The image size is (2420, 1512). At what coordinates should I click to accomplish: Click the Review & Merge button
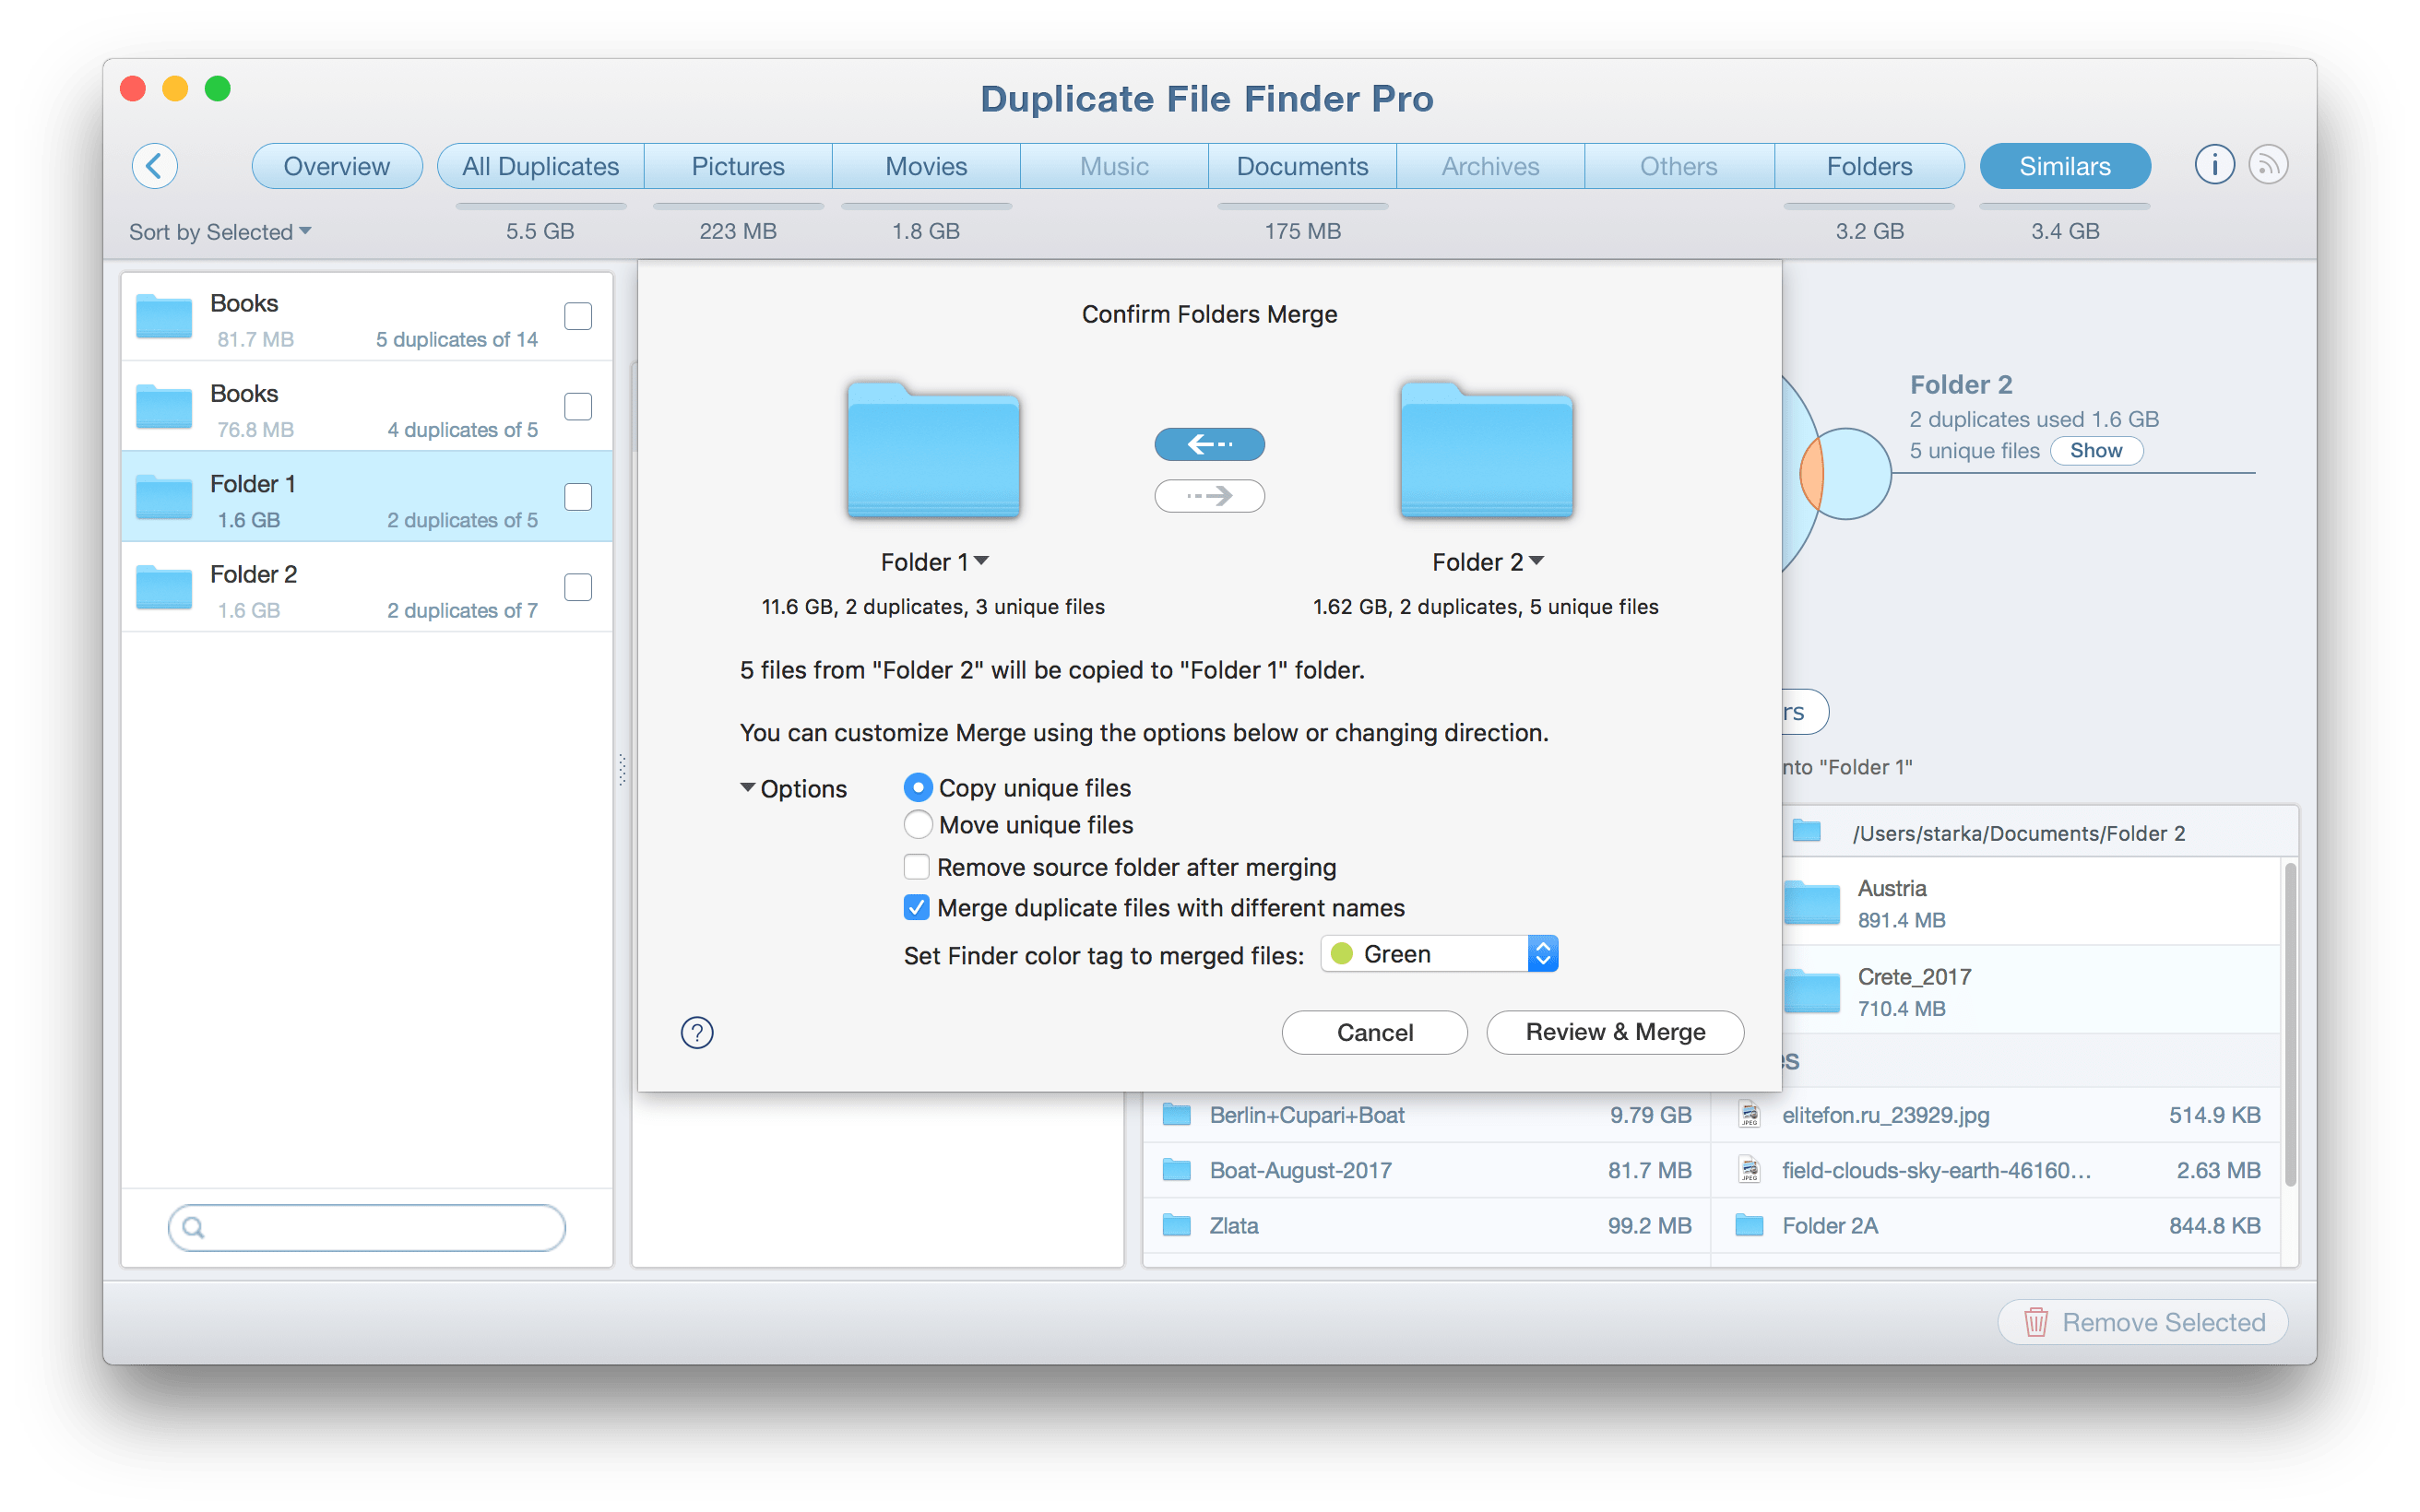click(1614, 1032)
